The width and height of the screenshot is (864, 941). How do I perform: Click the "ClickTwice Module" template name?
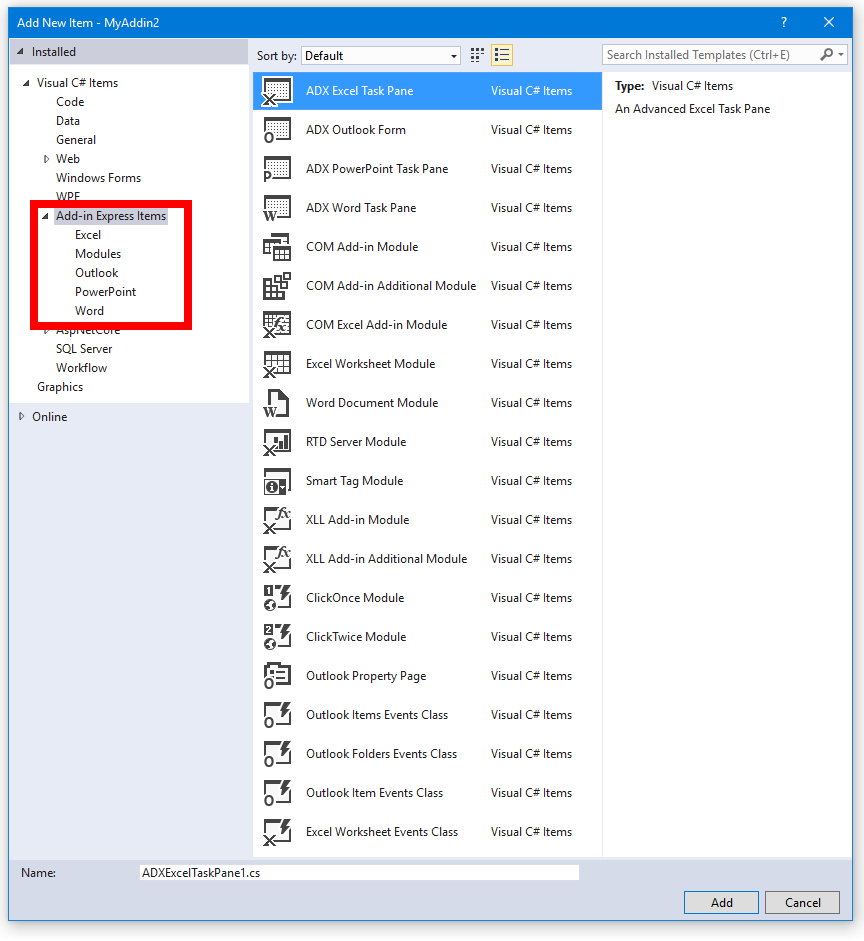tap(356, 637)
